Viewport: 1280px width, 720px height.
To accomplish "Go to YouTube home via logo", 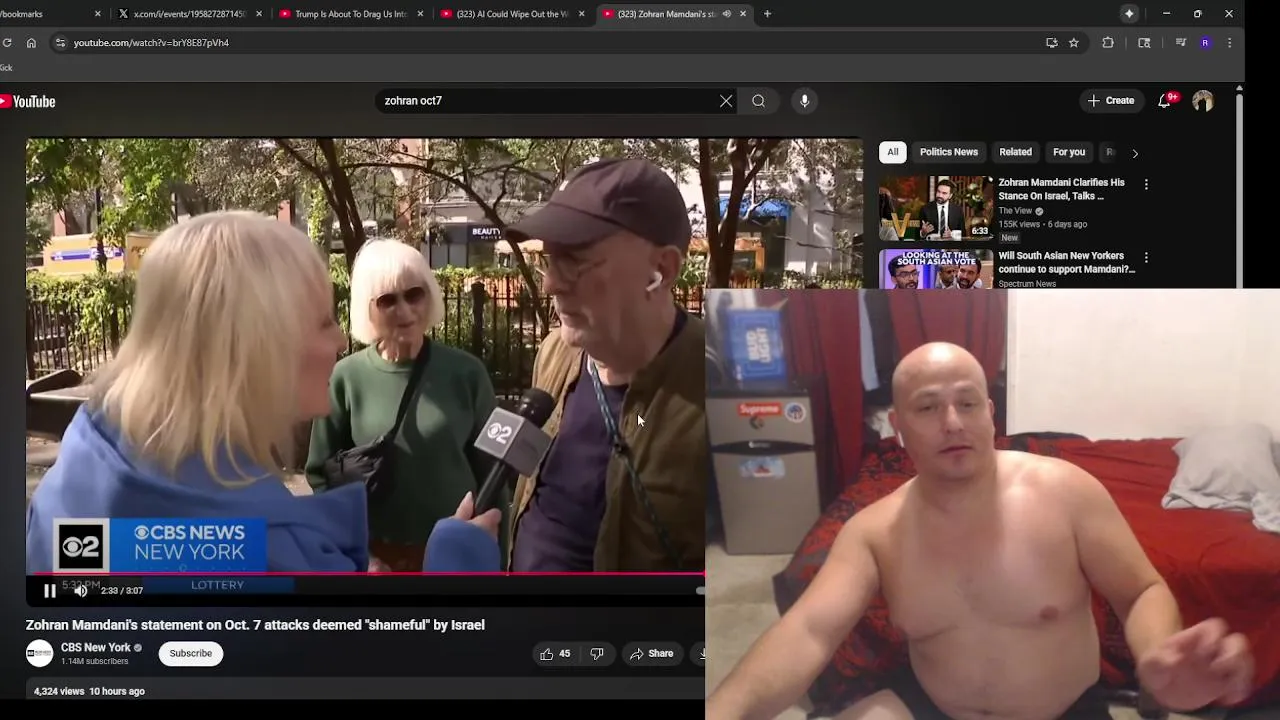I will pos(28,101).
